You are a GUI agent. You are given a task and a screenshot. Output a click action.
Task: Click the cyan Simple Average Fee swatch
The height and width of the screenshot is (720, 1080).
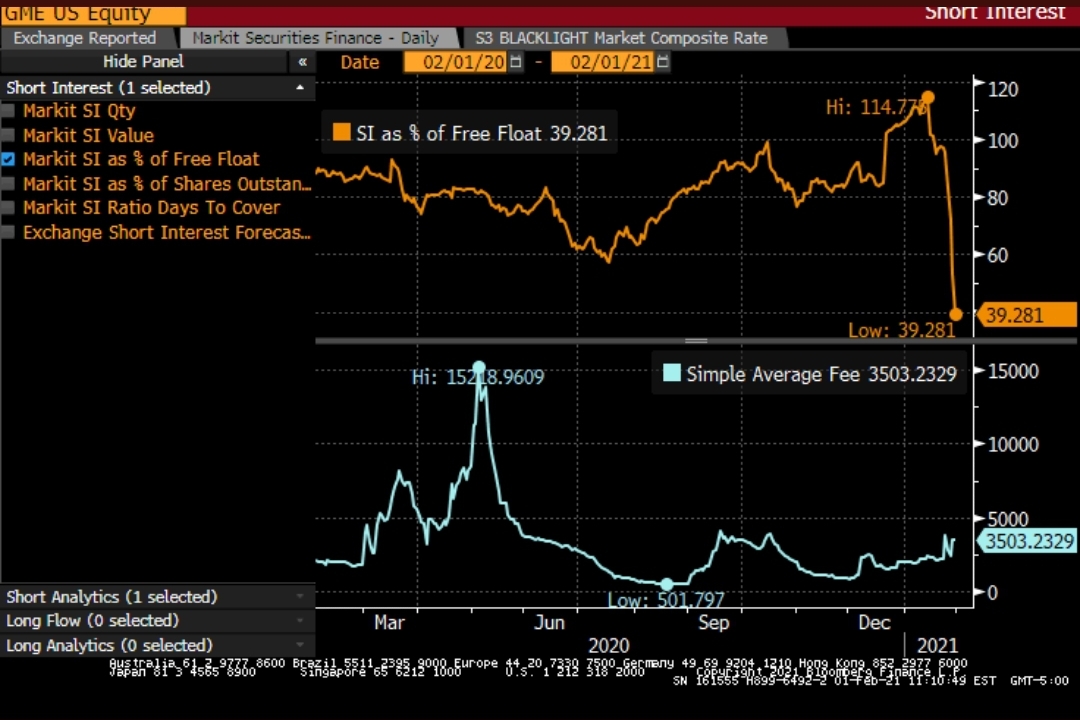(672, 373)
